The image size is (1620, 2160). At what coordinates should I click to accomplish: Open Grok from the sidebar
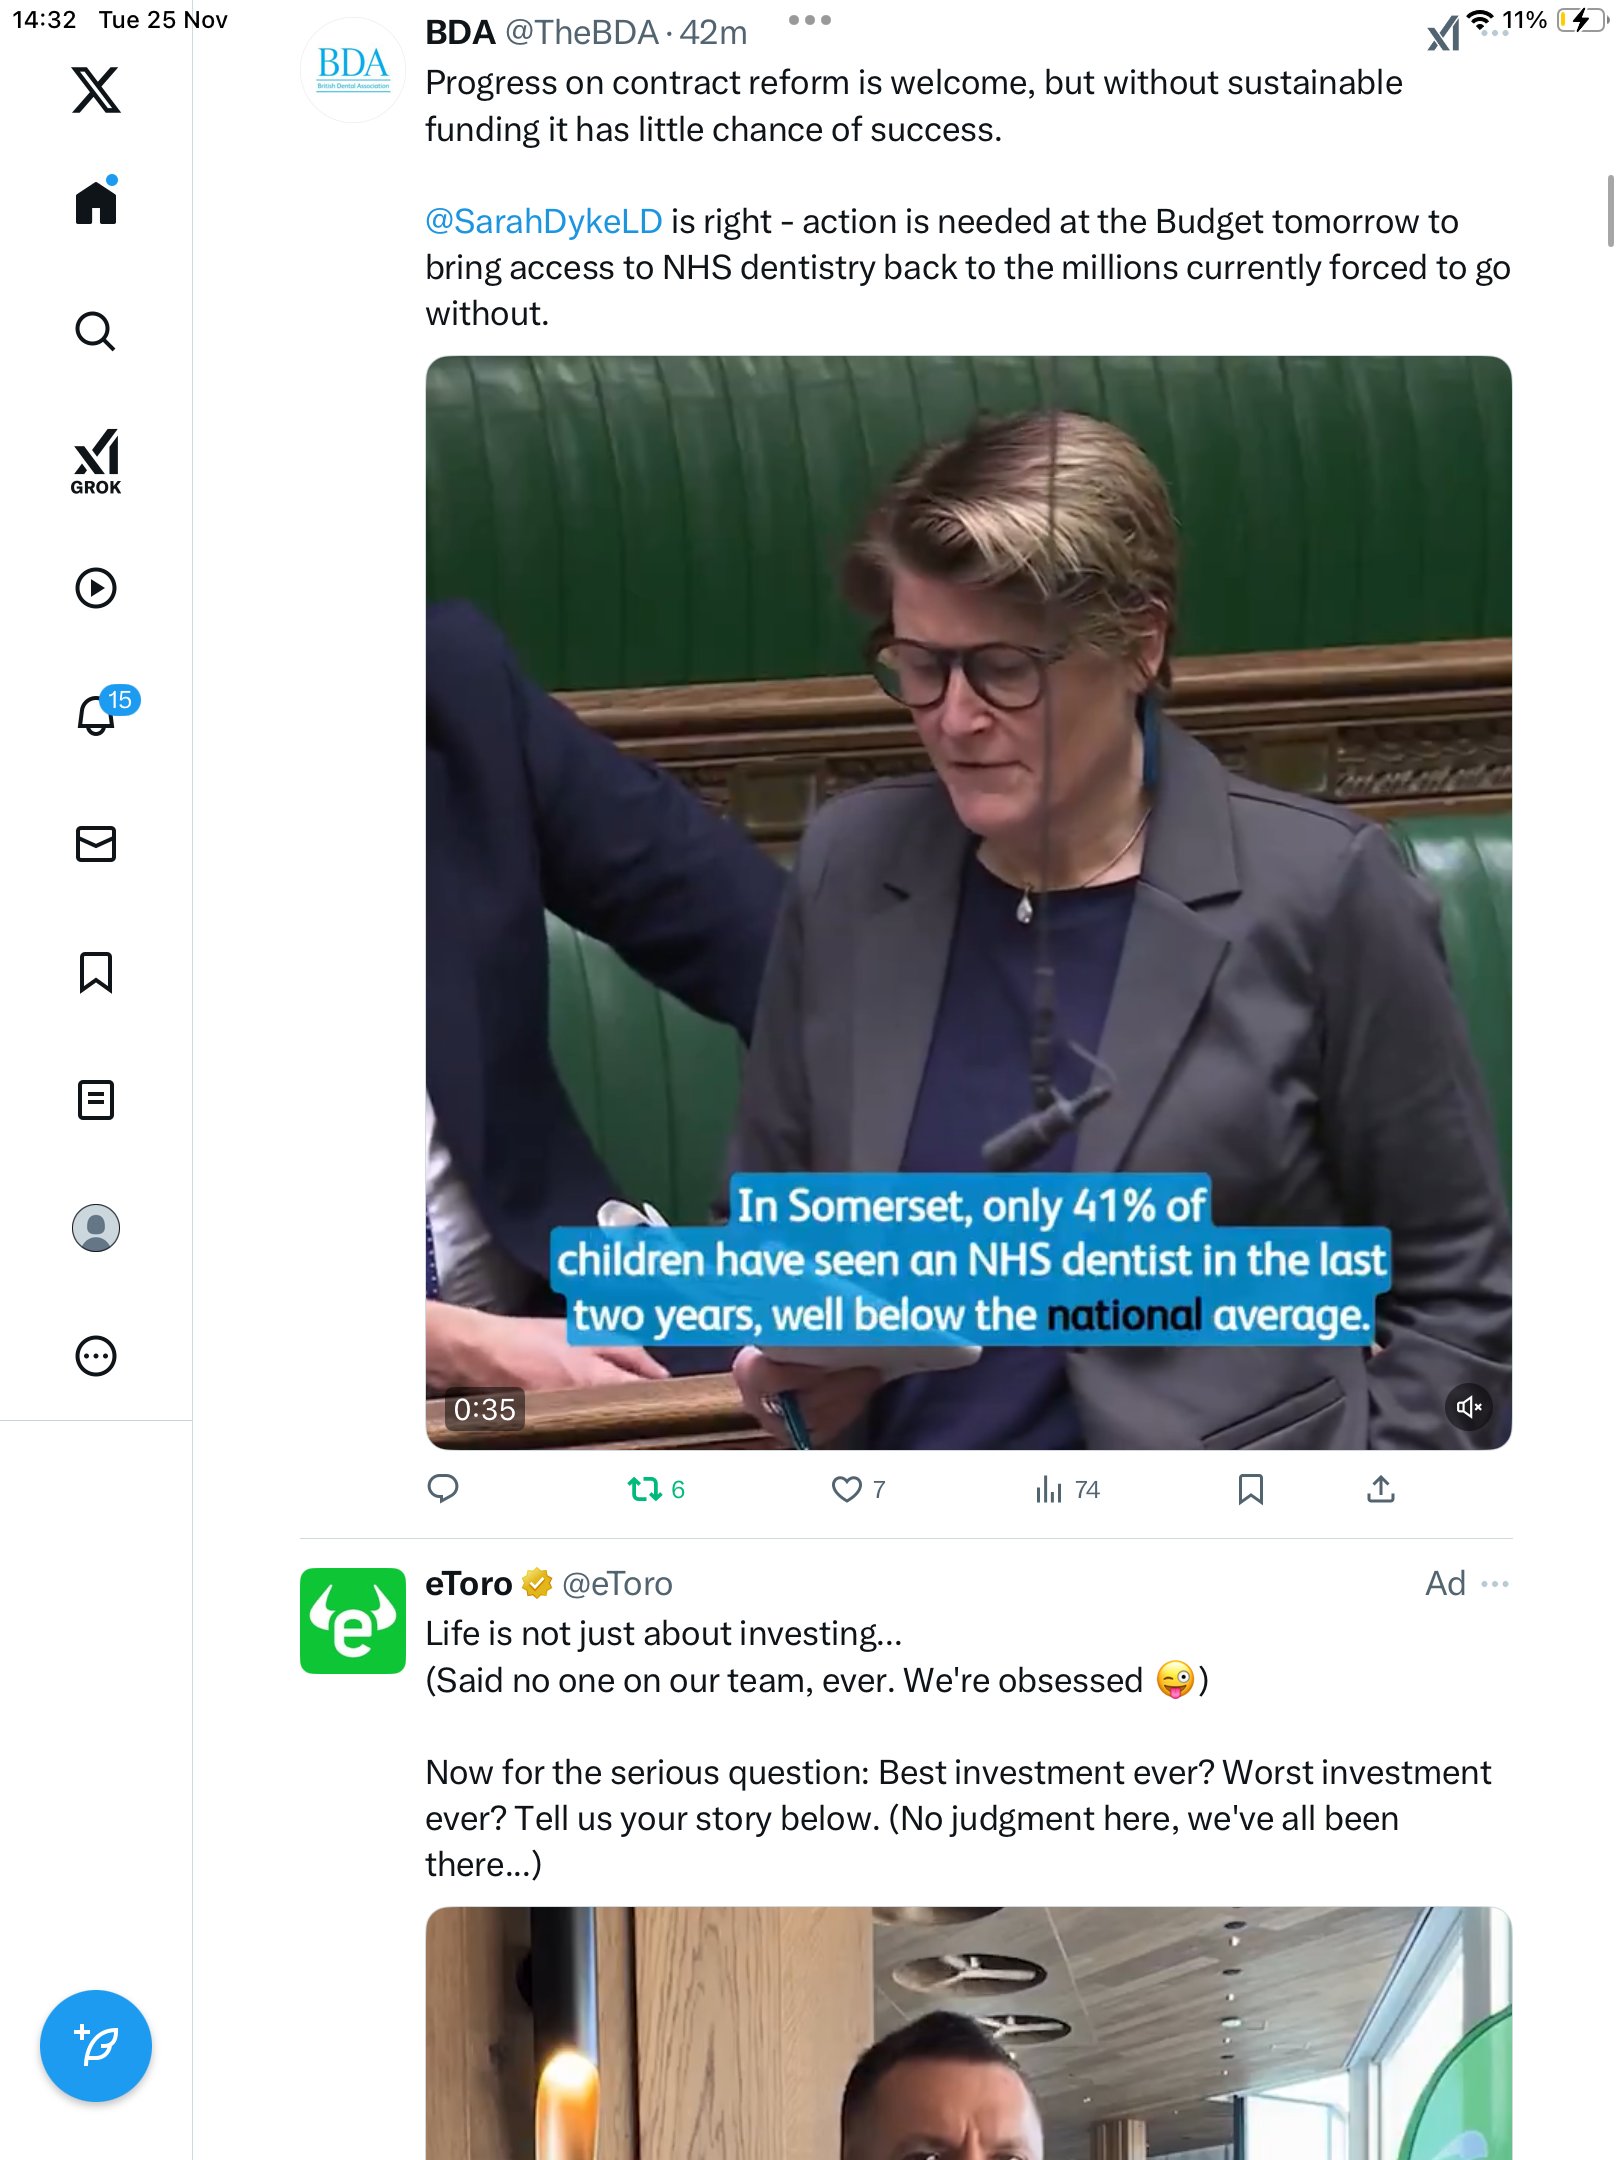coord(96,461)
